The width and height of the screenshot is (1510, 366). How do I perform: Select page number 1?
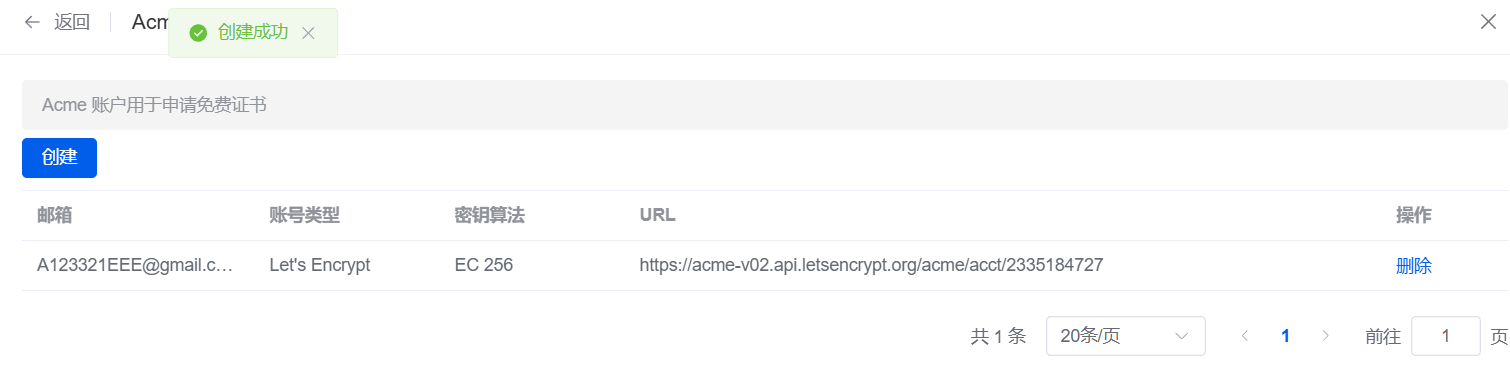1285,336
